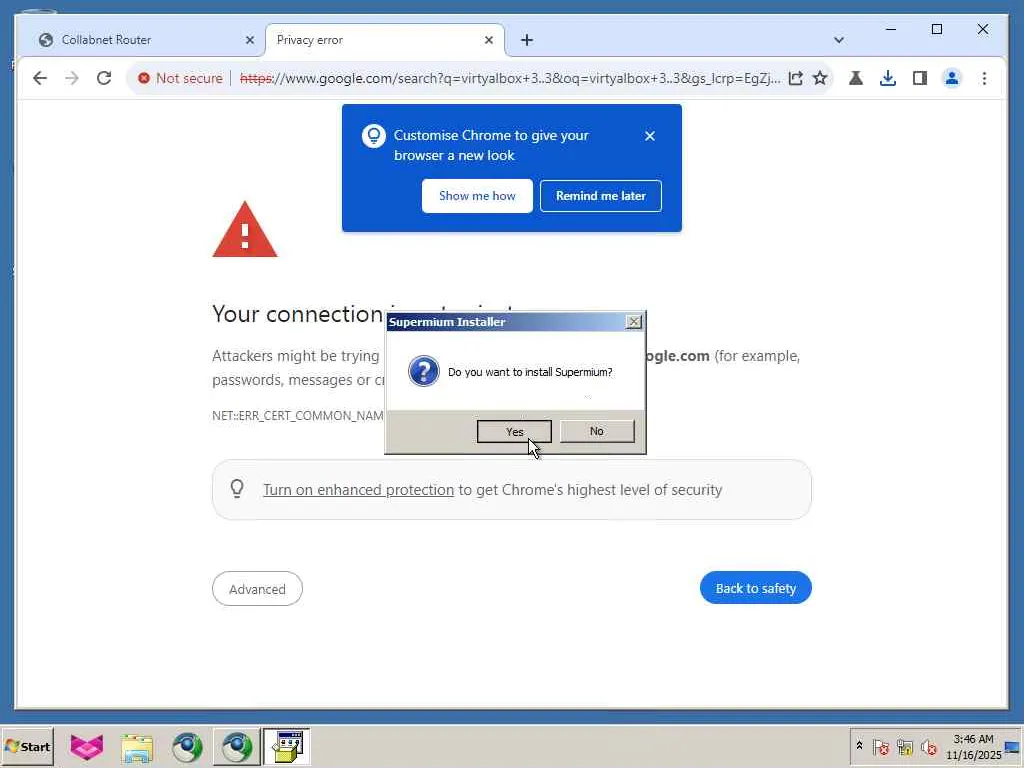Open a new tab with plus button
1024x768 pixels.
526,40
